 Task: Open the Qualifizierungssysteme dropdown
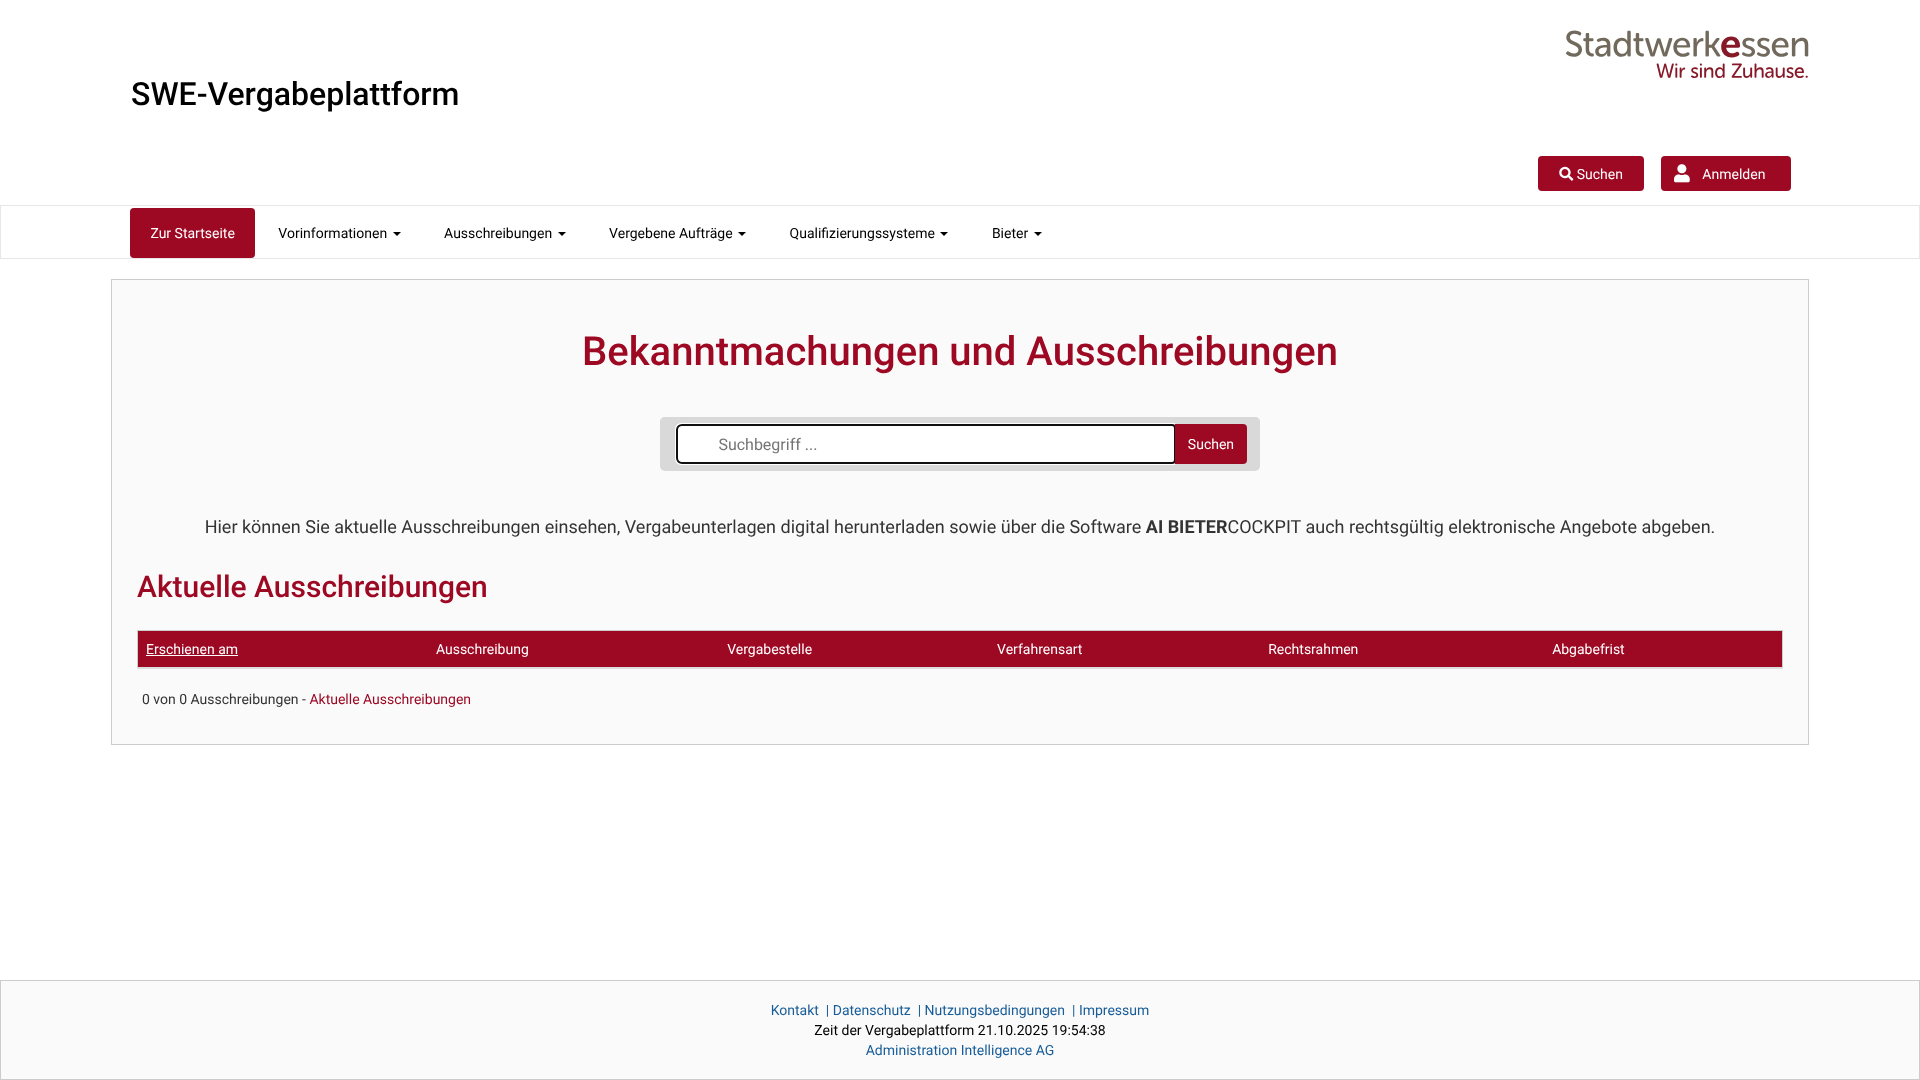(x=868, y=233)
